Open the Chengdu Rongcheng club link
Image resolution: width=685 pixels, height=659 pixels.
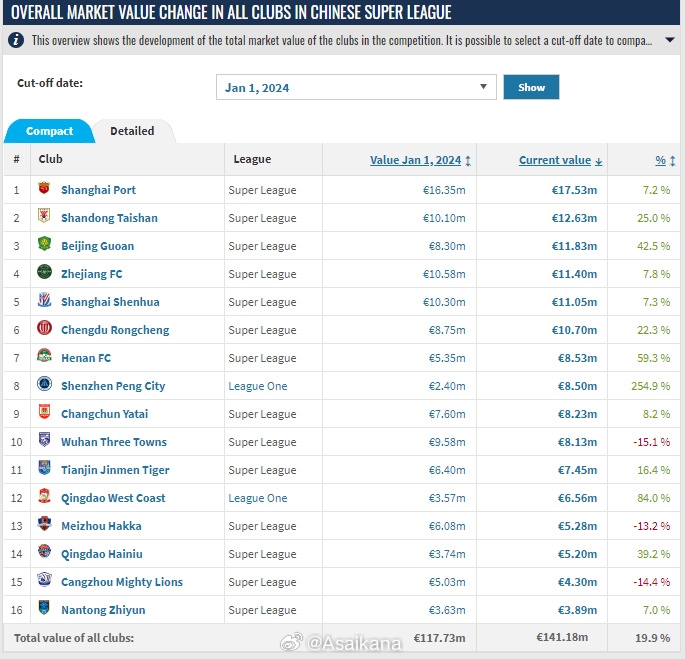tap(115, 330)
